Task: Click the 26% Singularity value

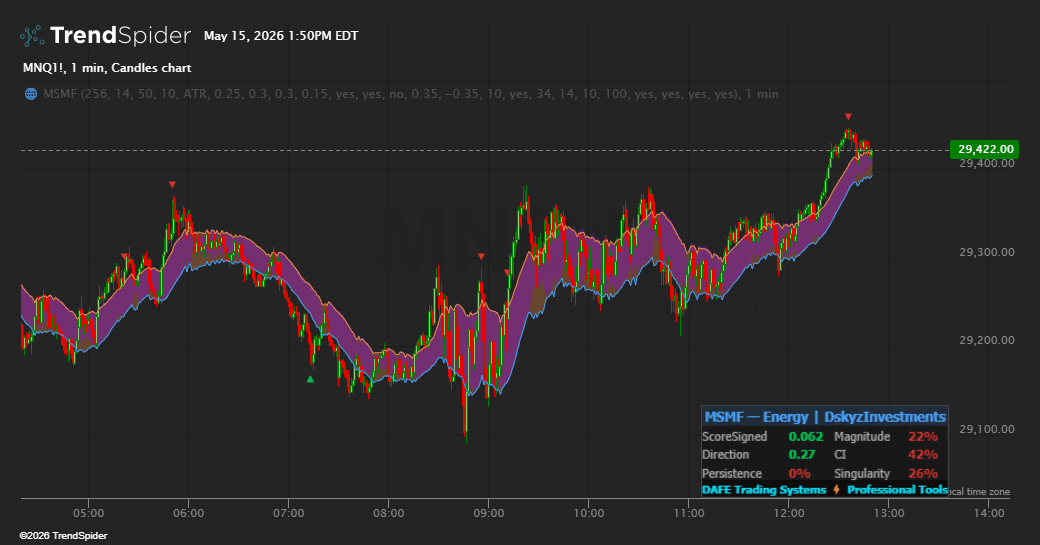Action: pos(923,473)
